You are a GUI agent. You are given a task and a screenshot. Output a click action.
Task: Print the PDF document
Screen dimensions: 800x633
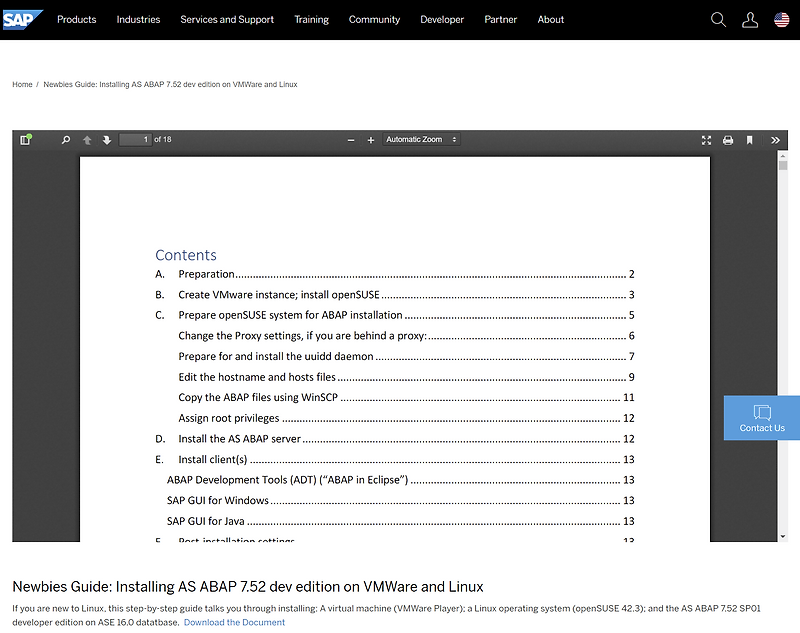click(729, 139)
